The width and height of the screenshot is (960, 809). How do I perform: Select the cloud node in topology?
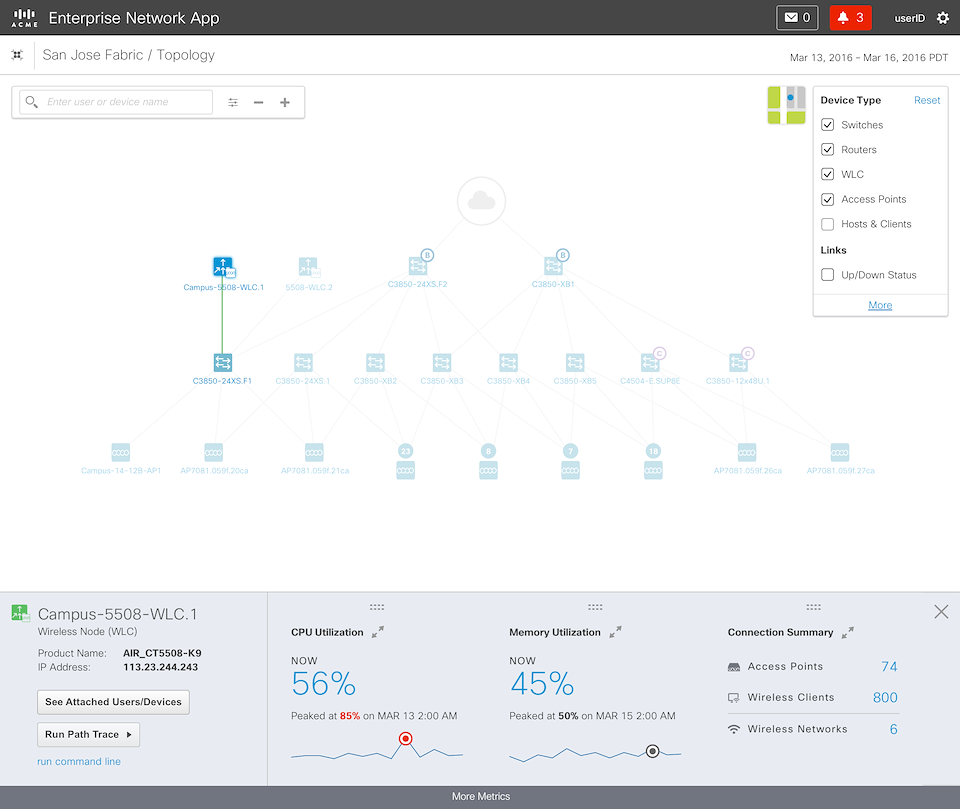pos(481,201)
